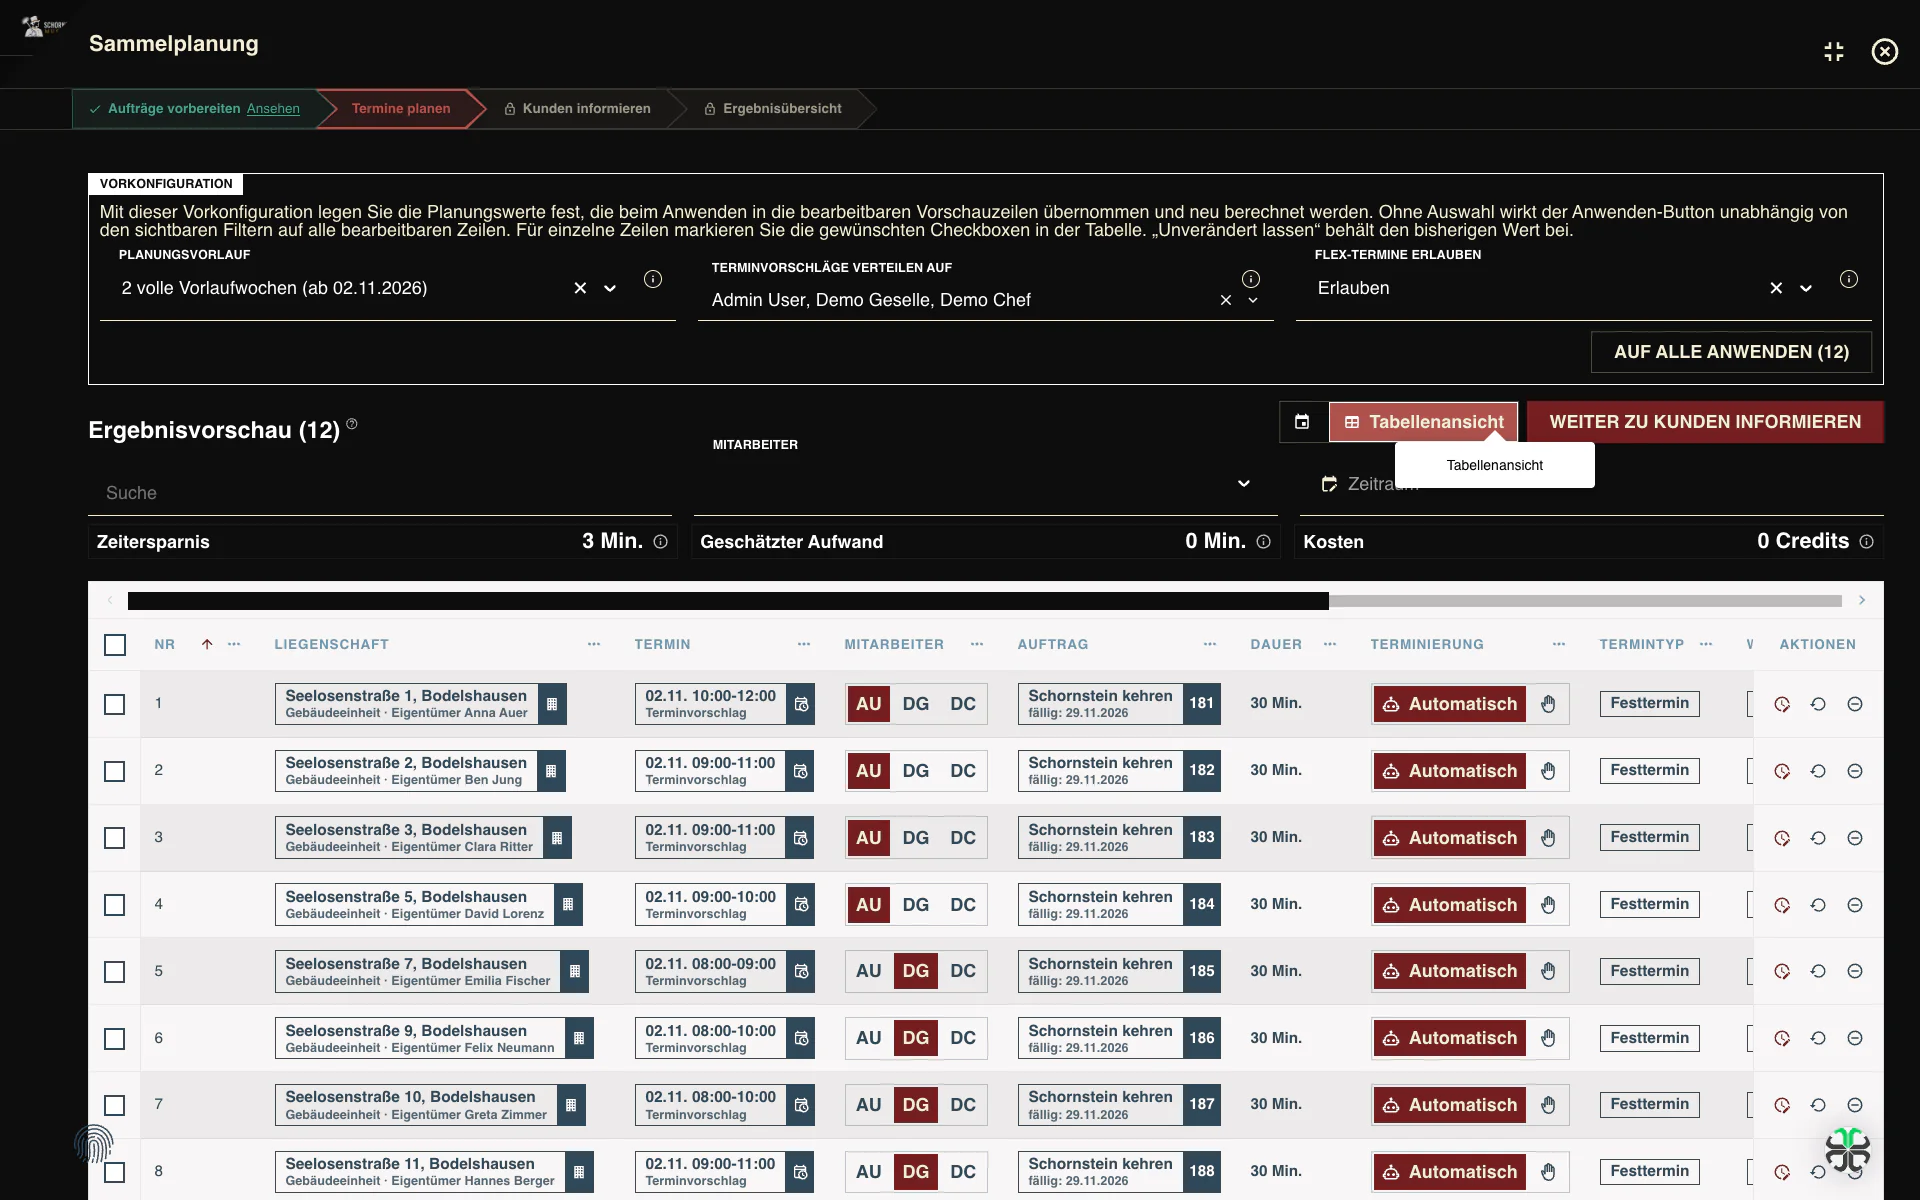The width and height of the screenshot is (1920, 1200).
Task: Open building icon for Seelosenstraße 10
Action: click(571, 1105)
